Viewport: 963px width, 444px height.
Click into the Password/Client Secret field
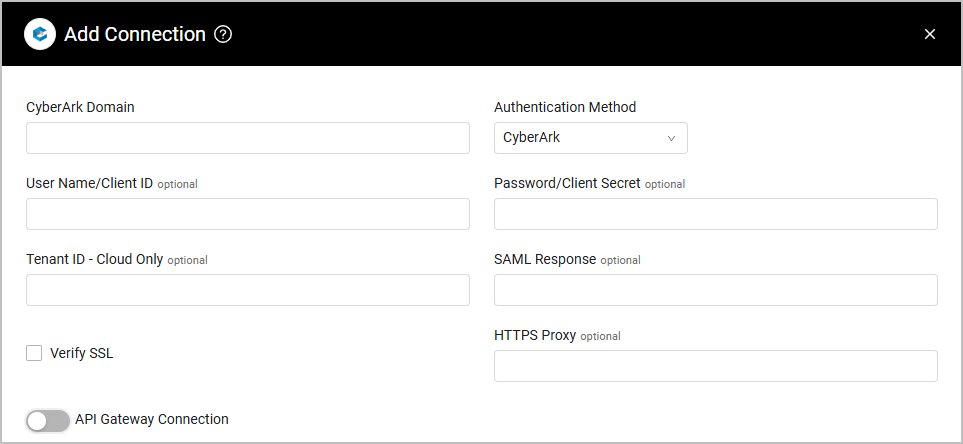[x=715, y=214]
